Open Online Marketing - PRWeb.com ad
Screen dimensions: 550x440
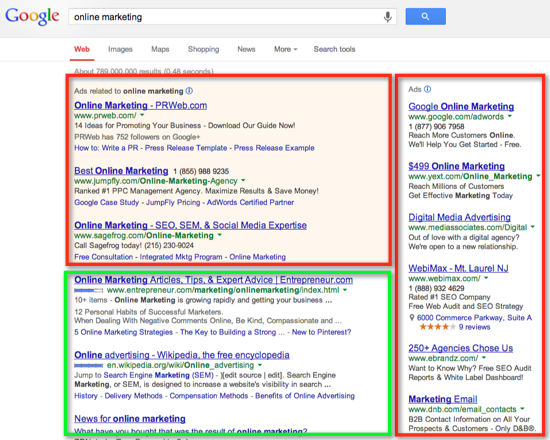141,105
